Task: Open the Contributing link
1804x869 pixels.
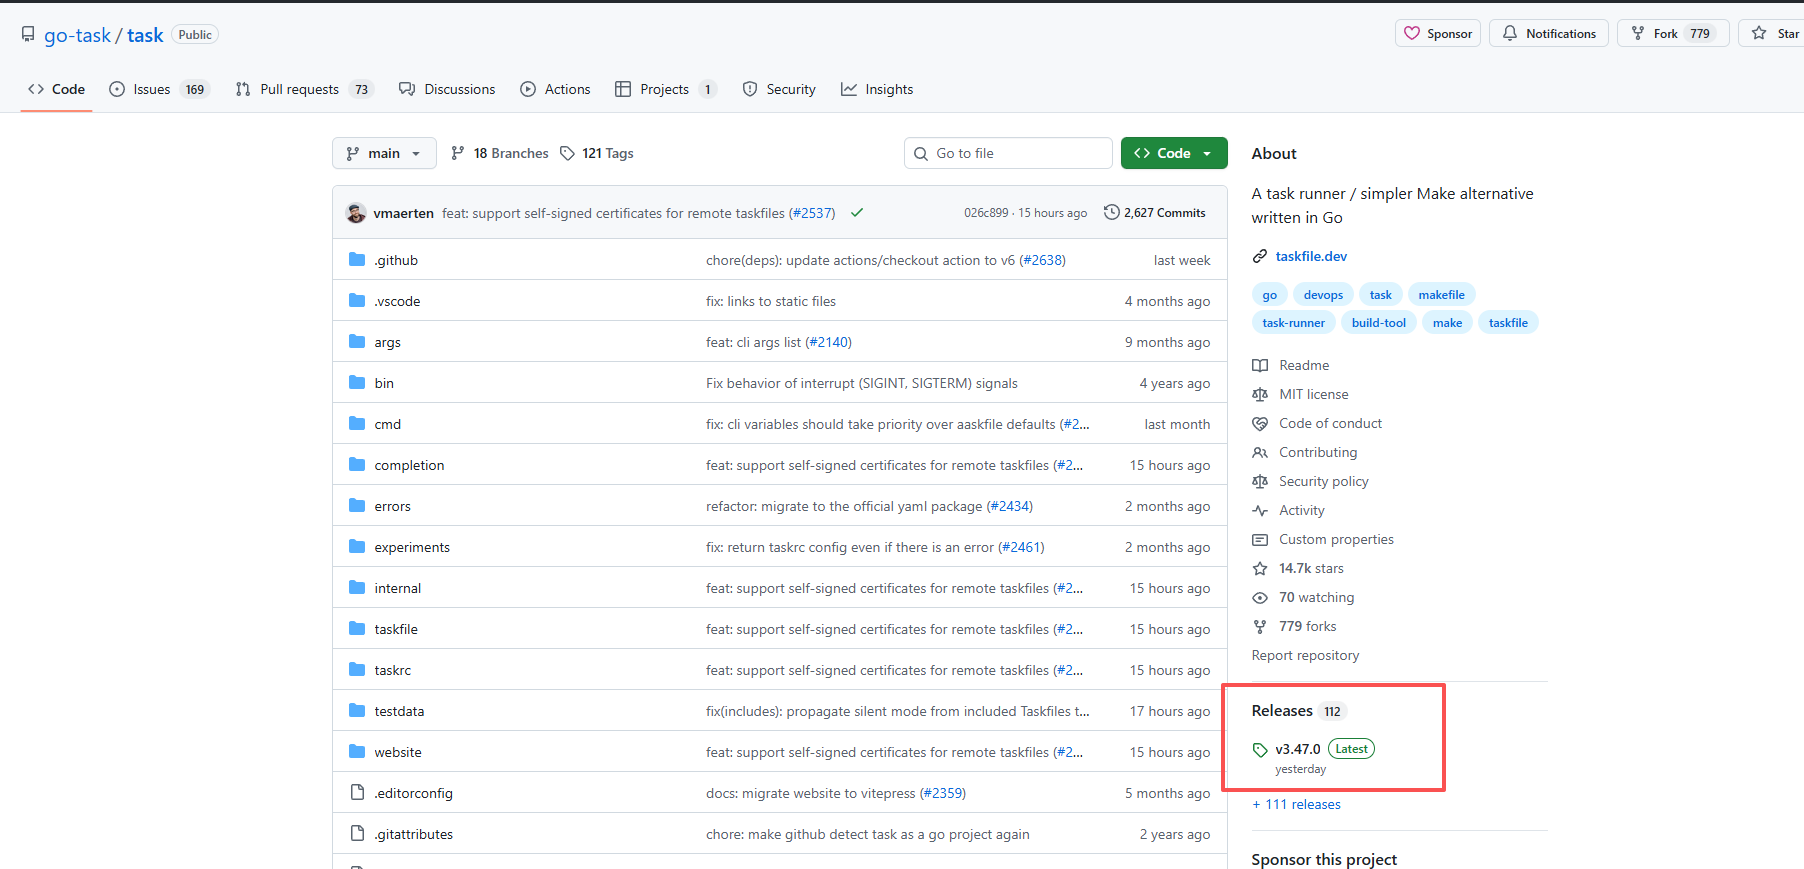Action: click(x=1318, y=453)
